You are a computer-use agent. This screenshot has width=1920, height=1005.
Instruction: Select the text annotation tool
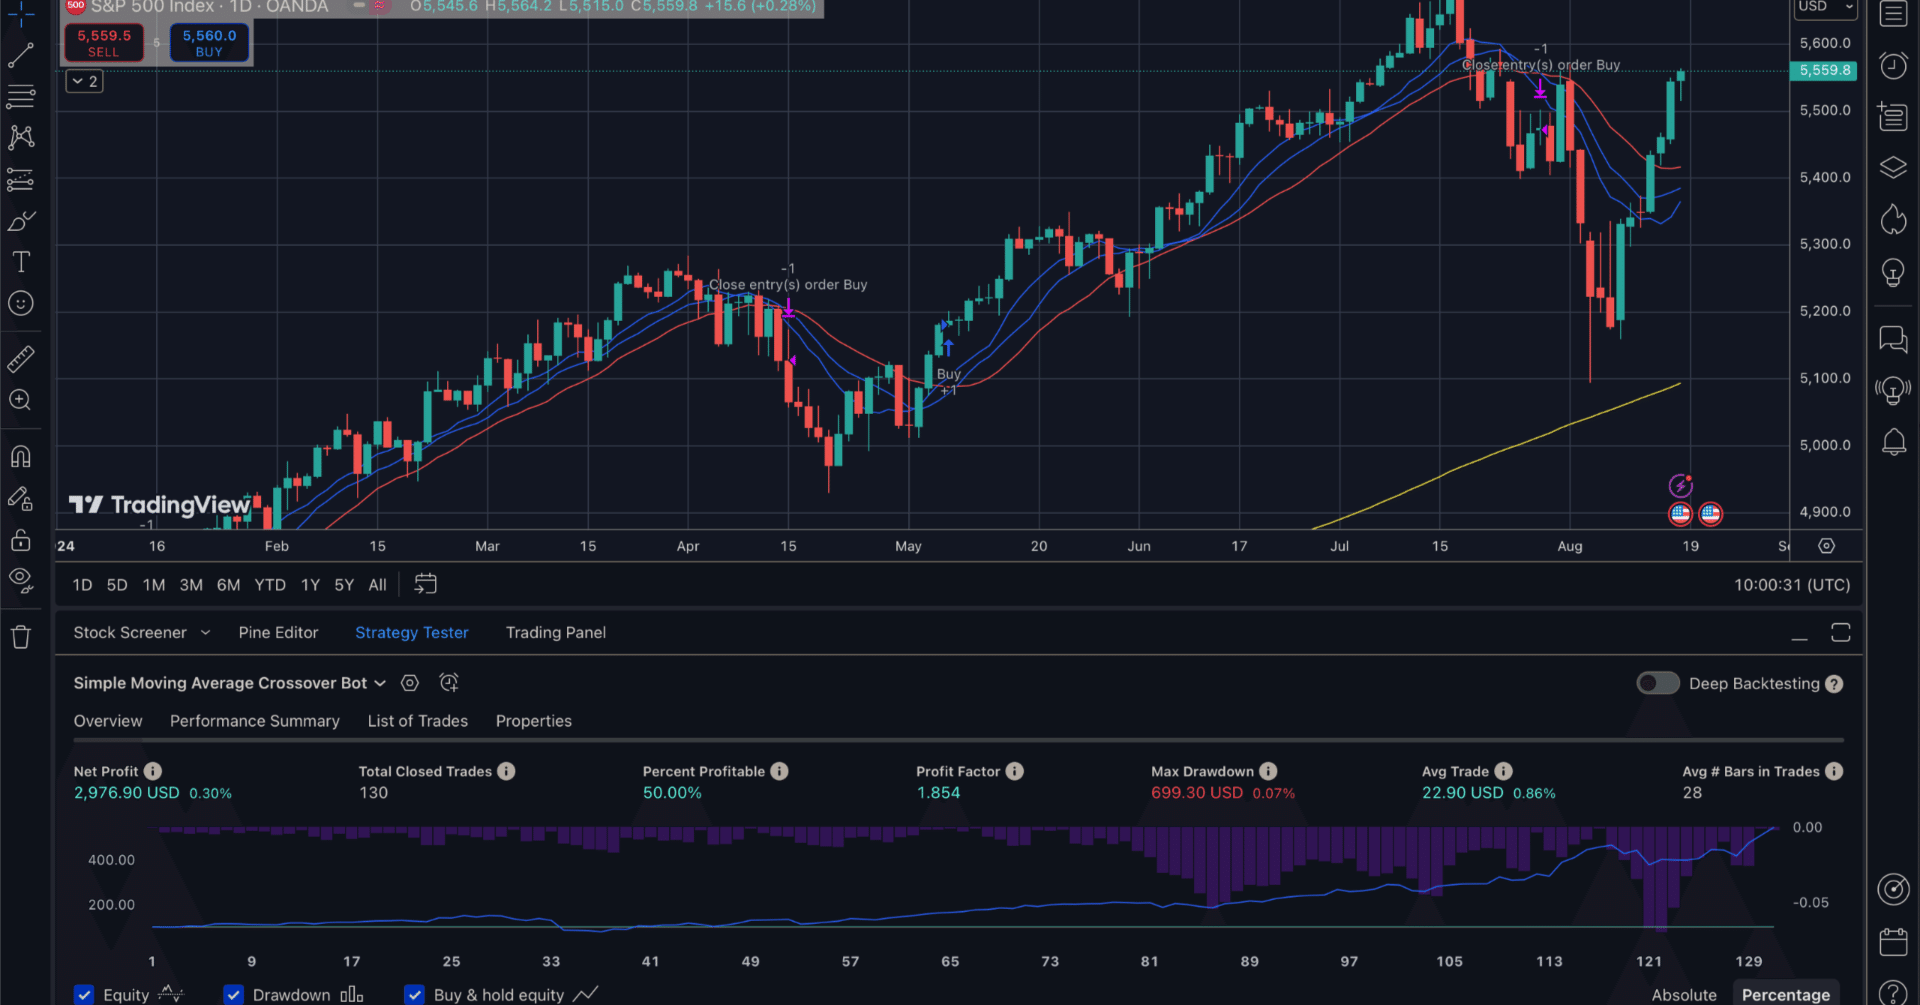click(x=21, y=262)
